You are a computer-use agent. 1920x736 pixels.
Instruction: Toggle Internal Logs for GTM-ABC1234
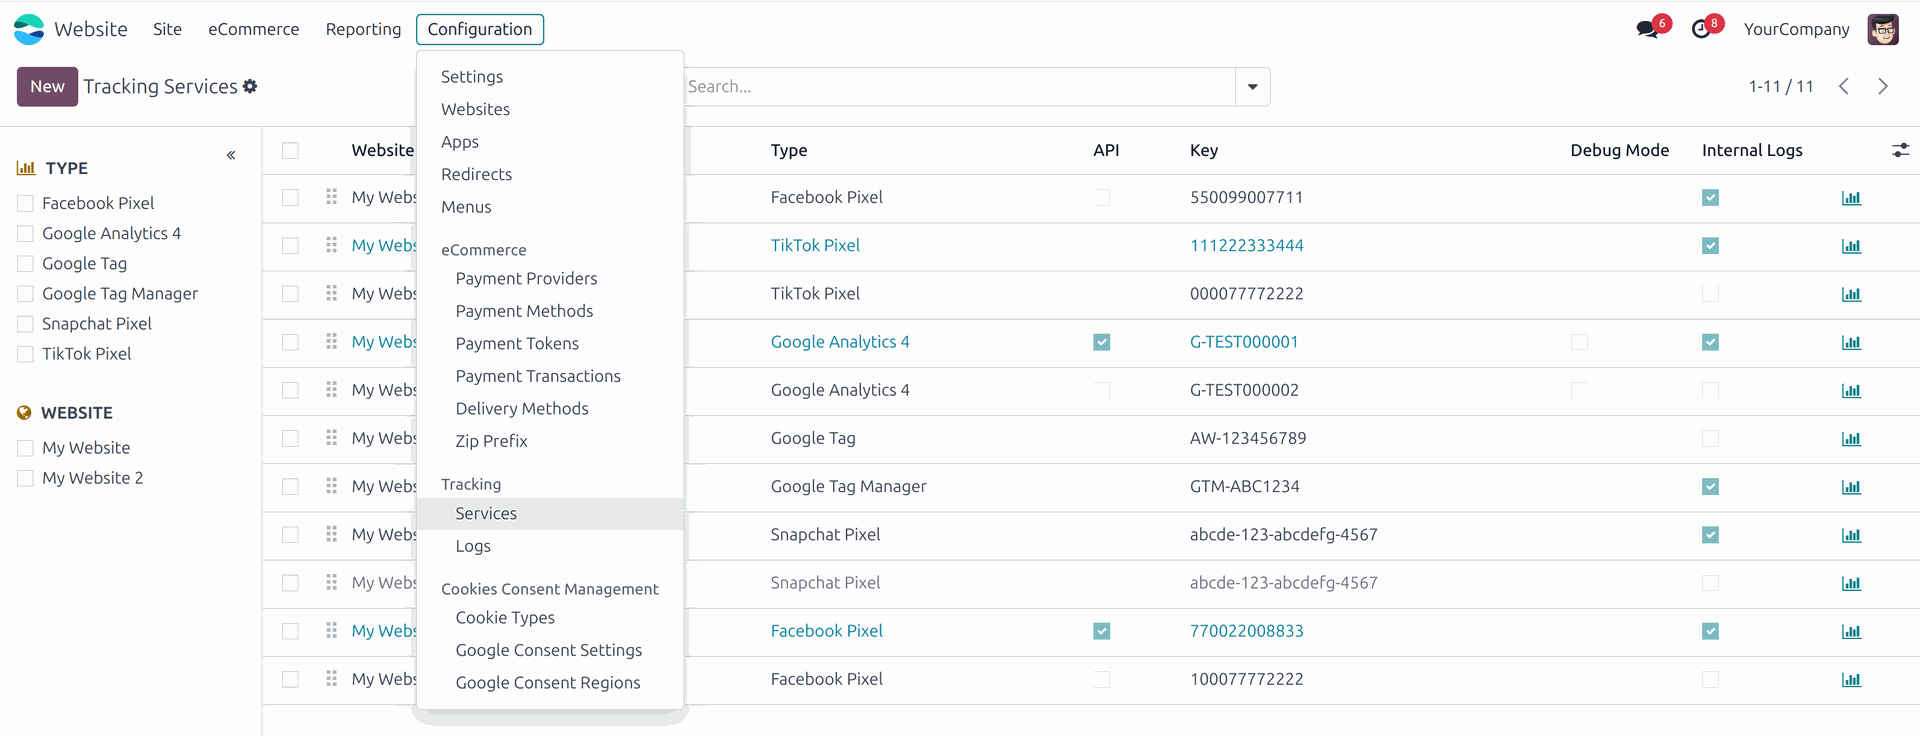[x=1710, y=486]
